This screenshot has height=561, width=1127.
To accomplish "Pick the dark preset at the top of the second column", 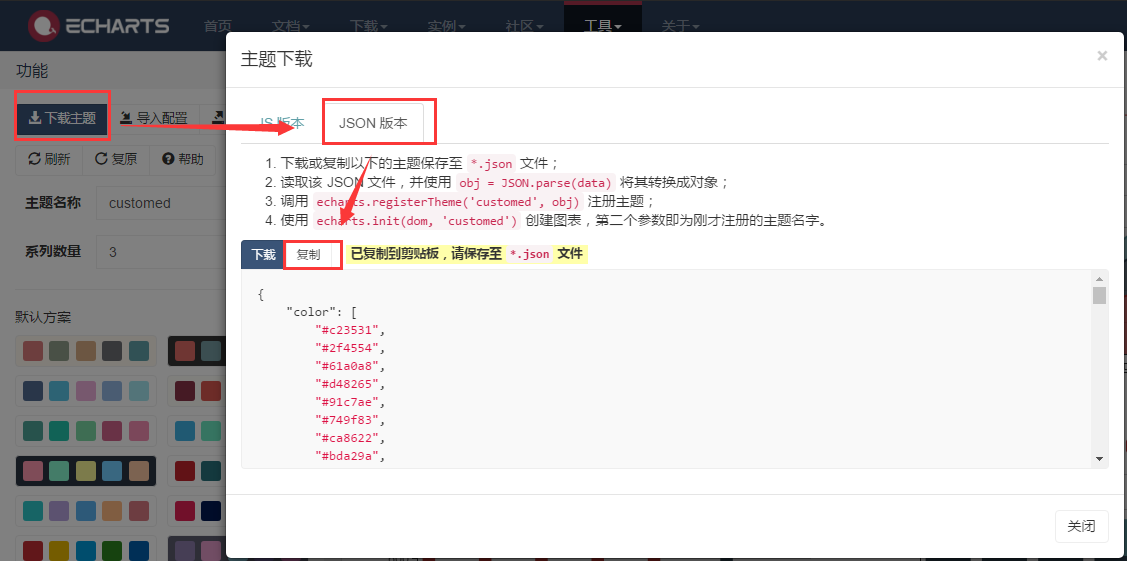I will (x=197, y=351).
